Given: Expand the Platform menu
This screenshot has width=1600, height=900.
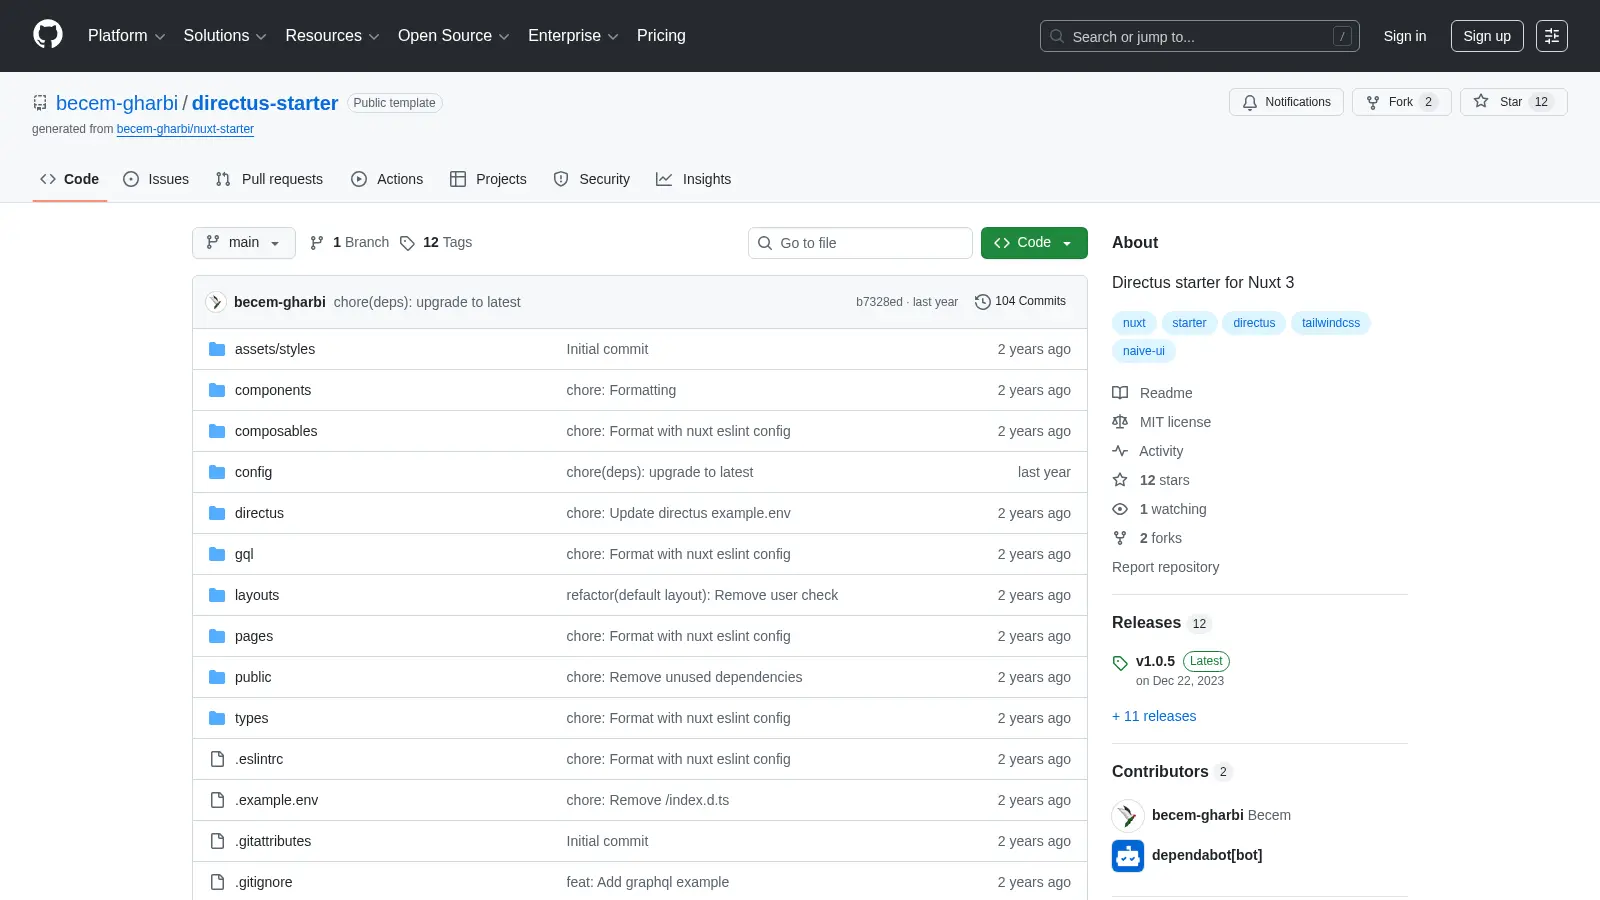Looking at the screenshot, I should [x=126, y=36].
